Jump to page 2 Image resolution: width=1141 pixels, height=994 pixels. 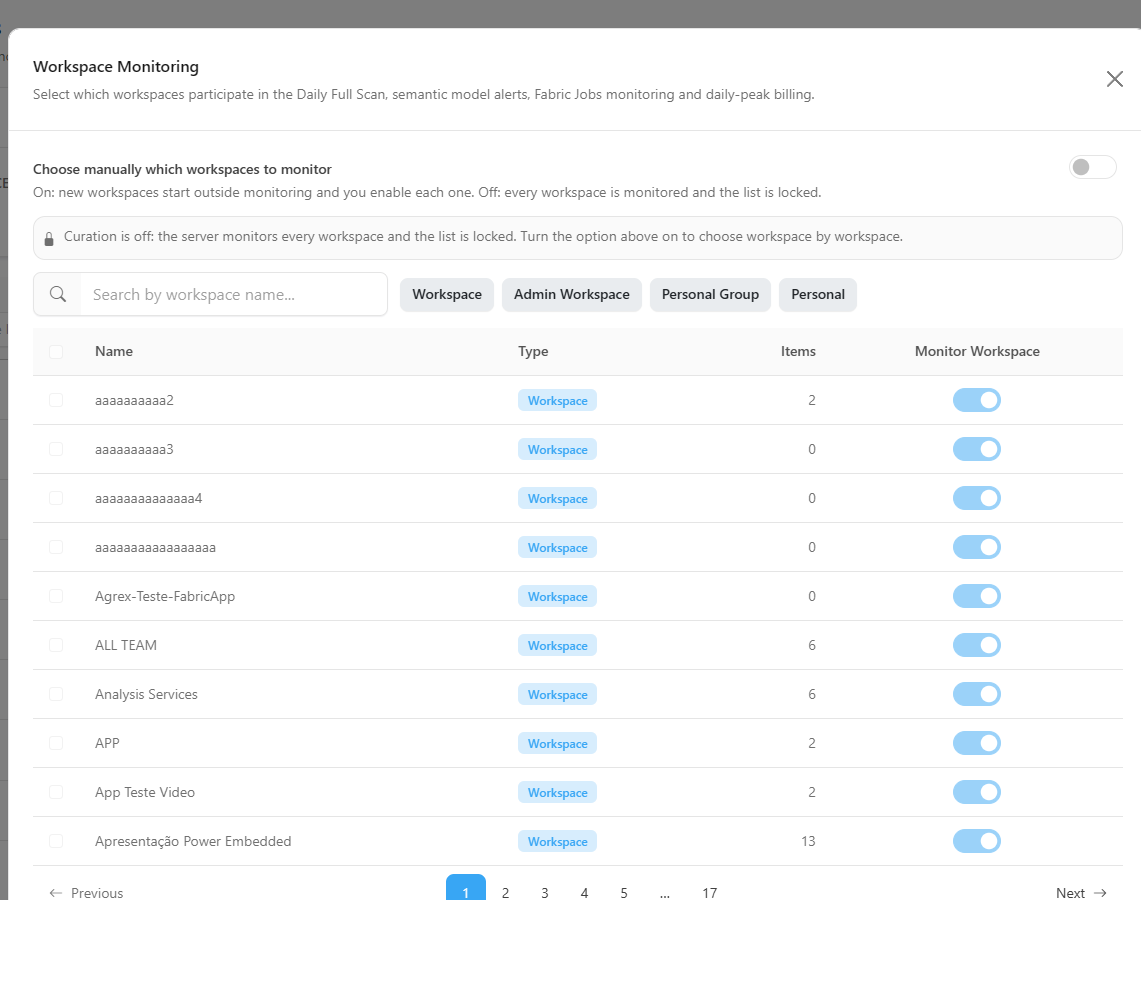click(x=505, y=893)
